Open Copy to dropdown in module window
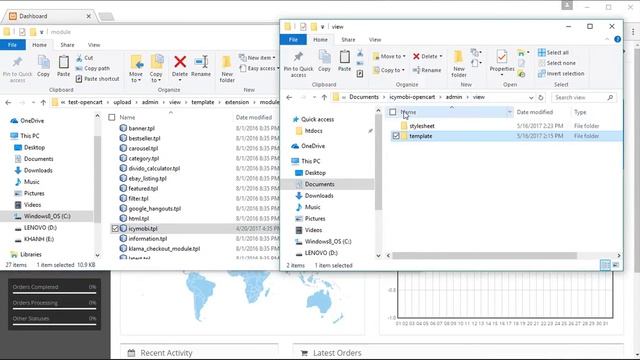Viewport: 640px width, 360px height. pyautogui.click(x=156, y=69)
